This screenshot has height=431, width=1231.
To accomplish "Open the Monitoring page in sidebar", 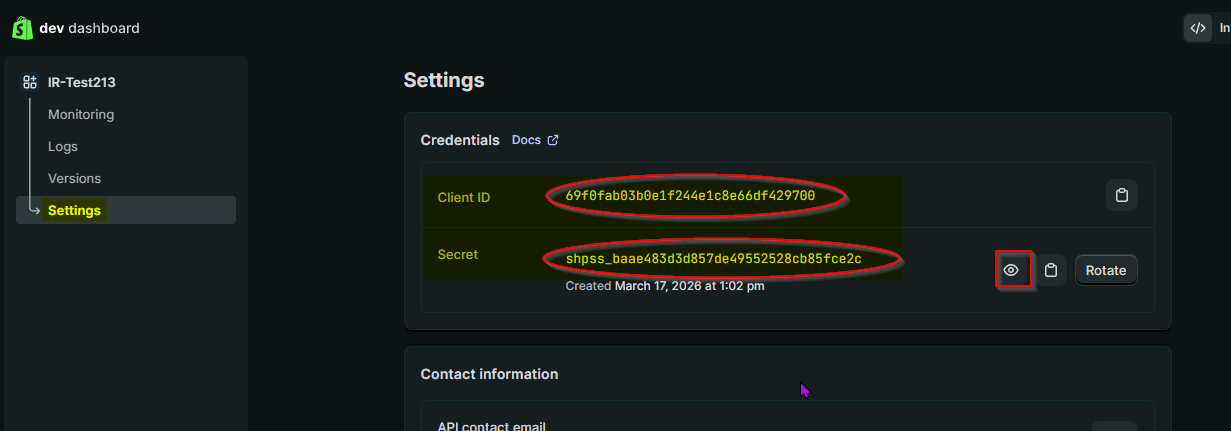I will [81, 114].
